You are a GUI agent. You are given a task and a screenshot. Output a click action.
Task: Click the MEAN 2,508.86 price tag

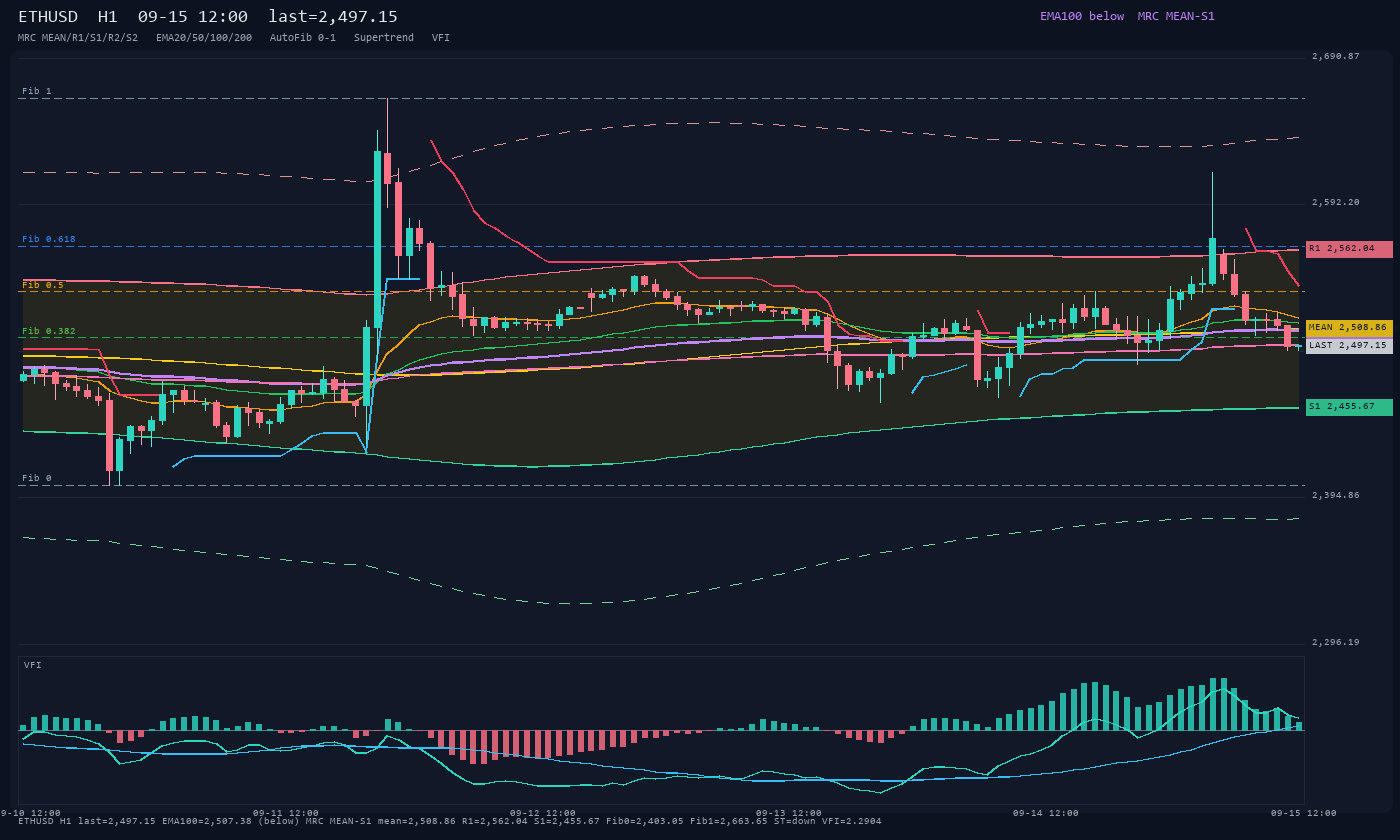(x=1349, y=328)
